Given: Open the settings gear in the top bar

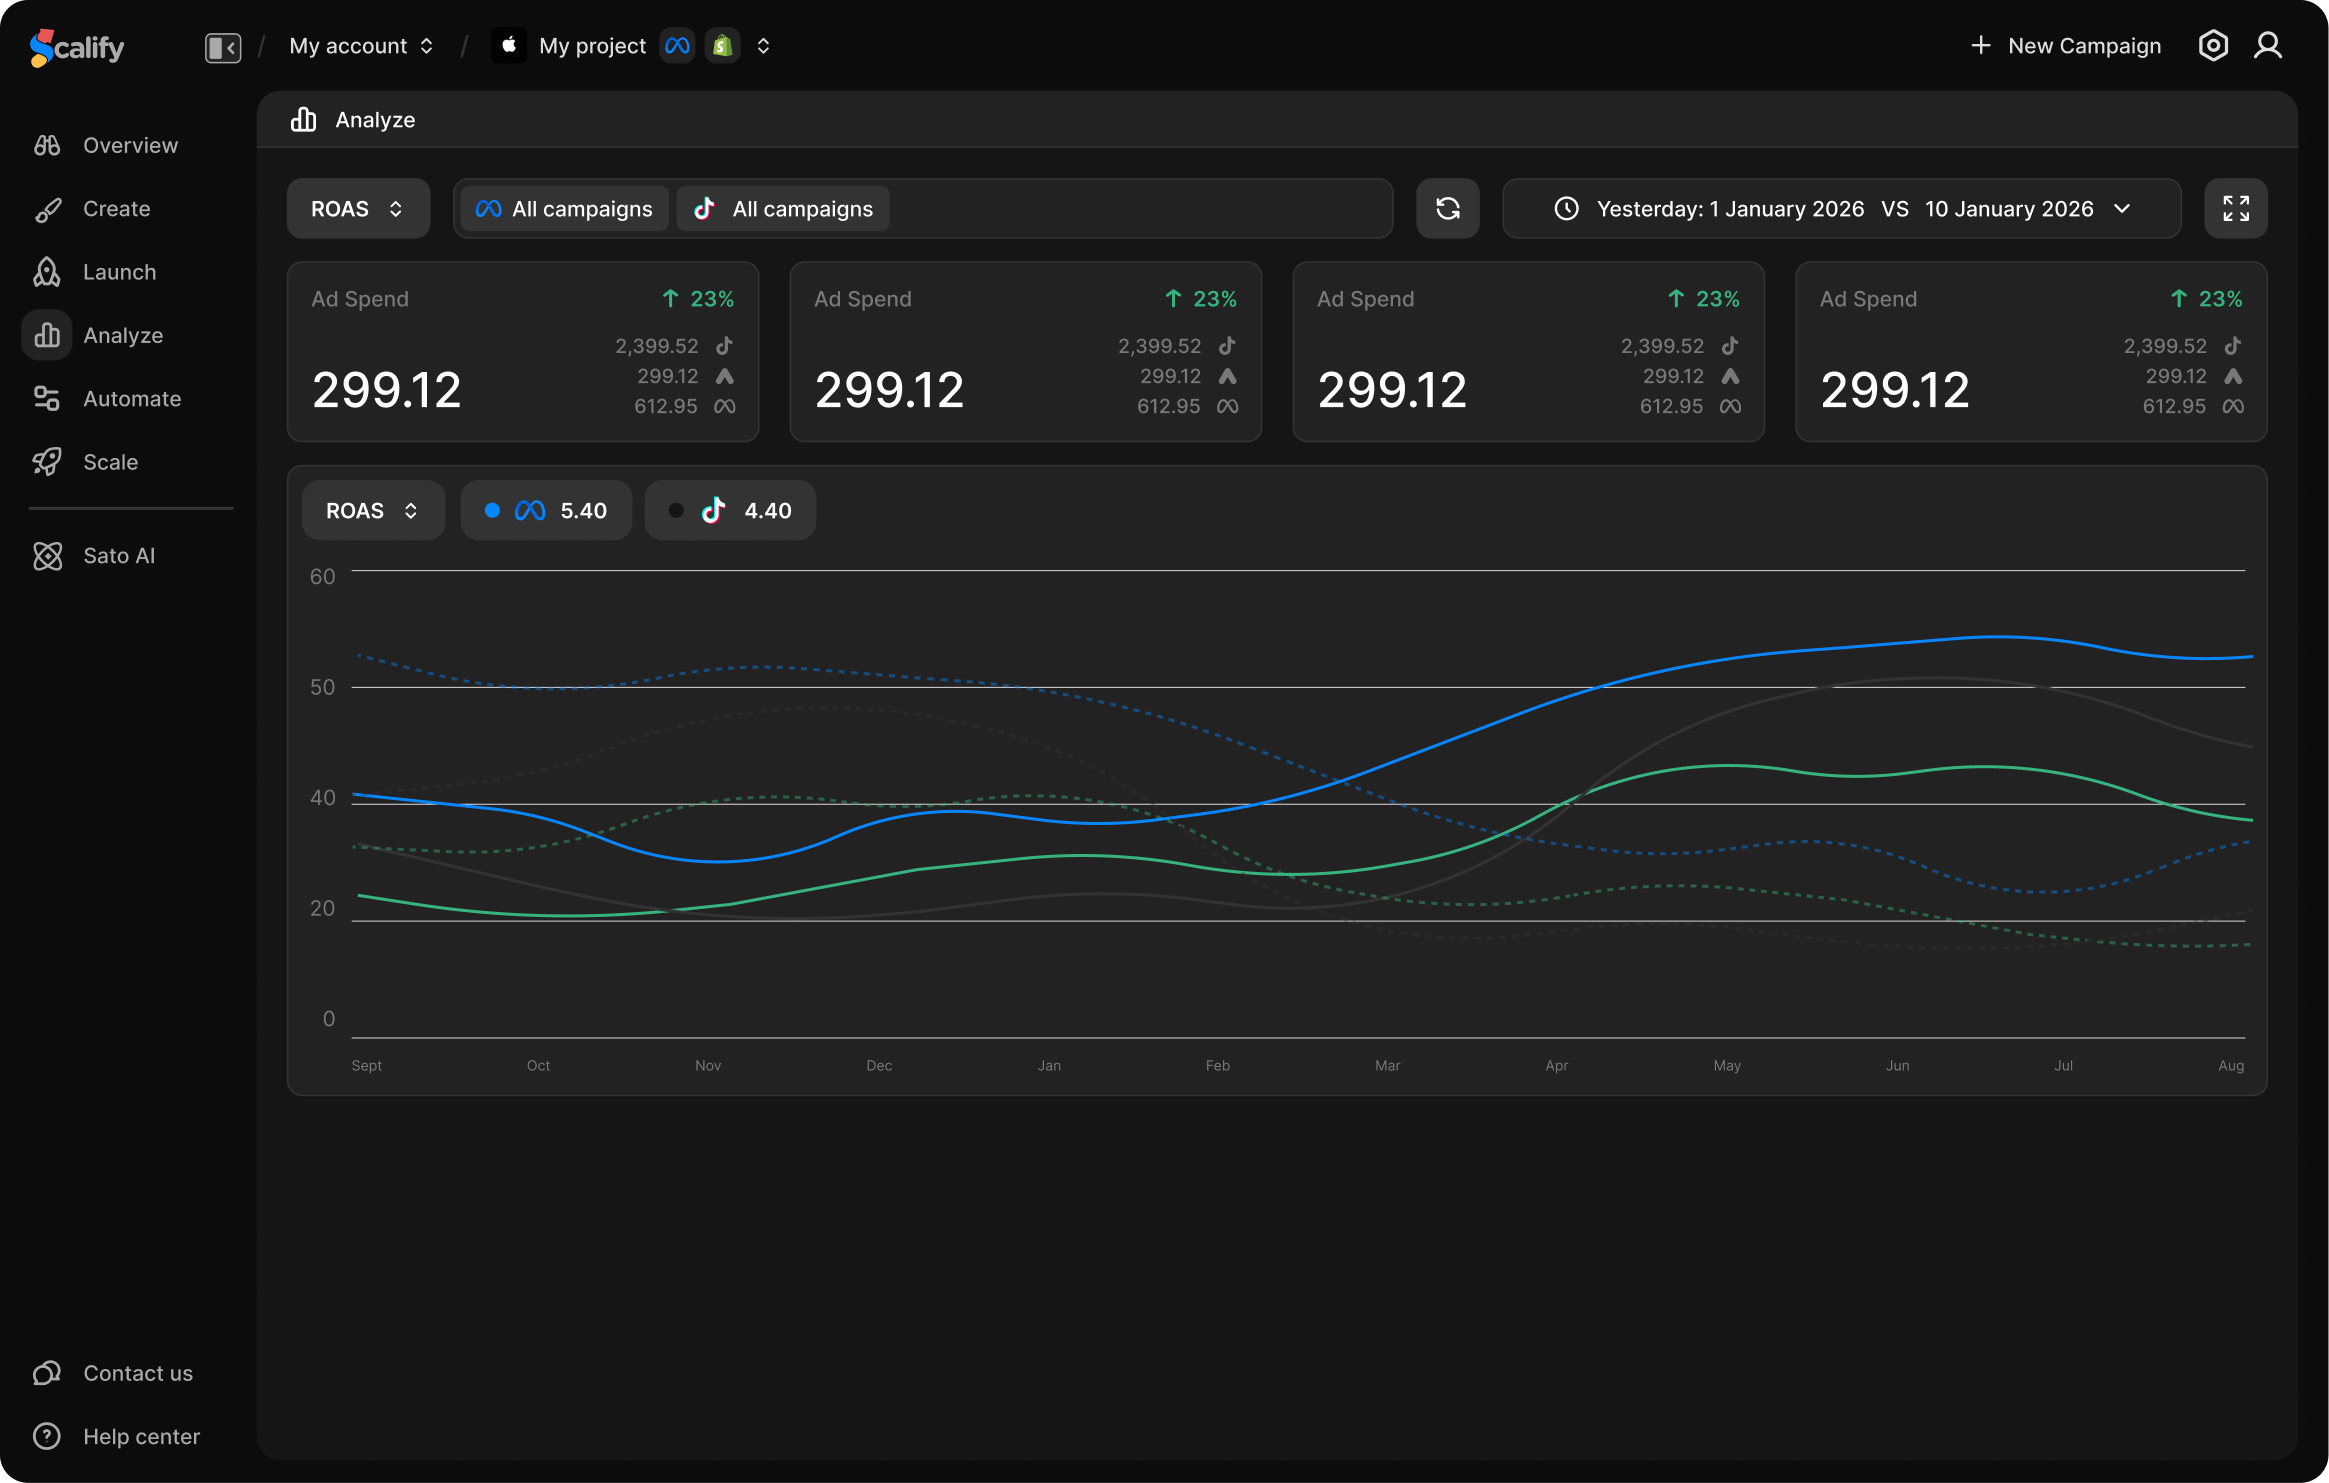Looking at the screenshot, I should point(2213,45).
